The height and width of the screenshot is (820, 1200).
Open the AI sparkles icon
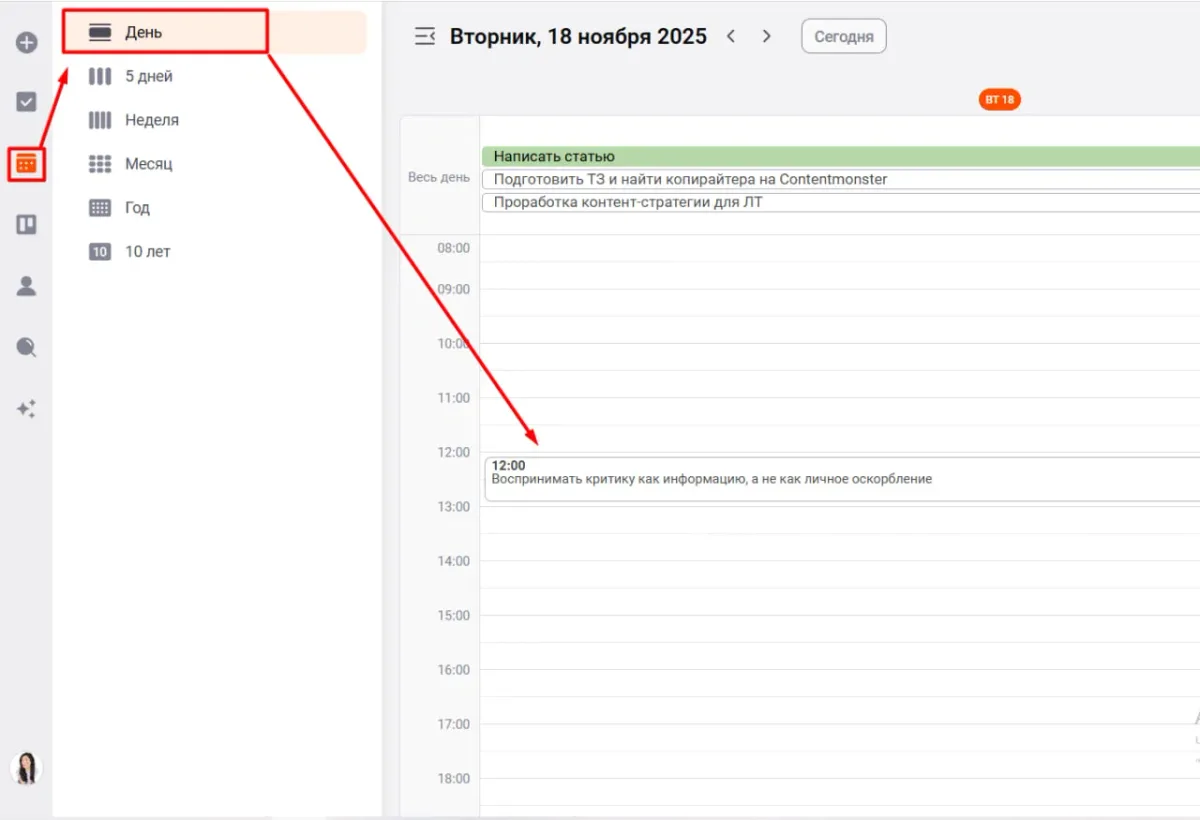click(x=27, y=409)
